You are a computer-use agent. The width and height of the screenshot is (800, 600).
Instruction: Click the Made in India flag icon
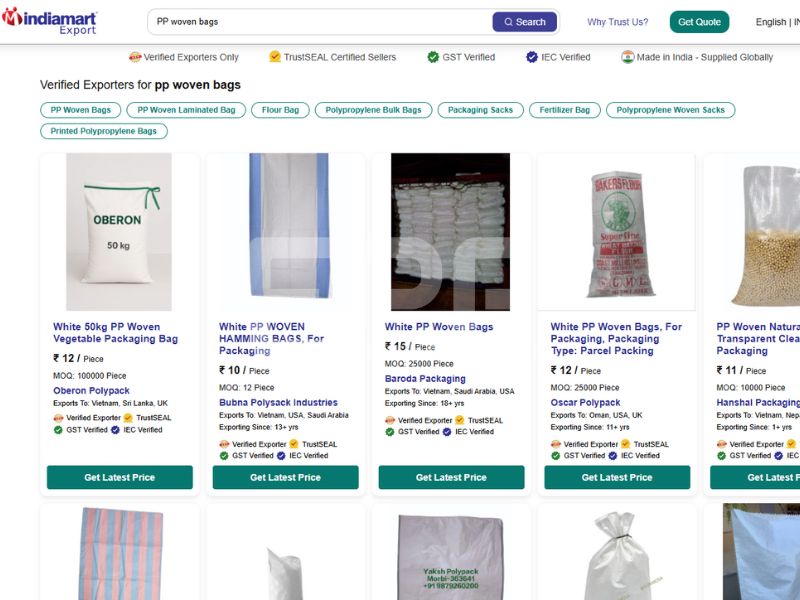[628, 57]
